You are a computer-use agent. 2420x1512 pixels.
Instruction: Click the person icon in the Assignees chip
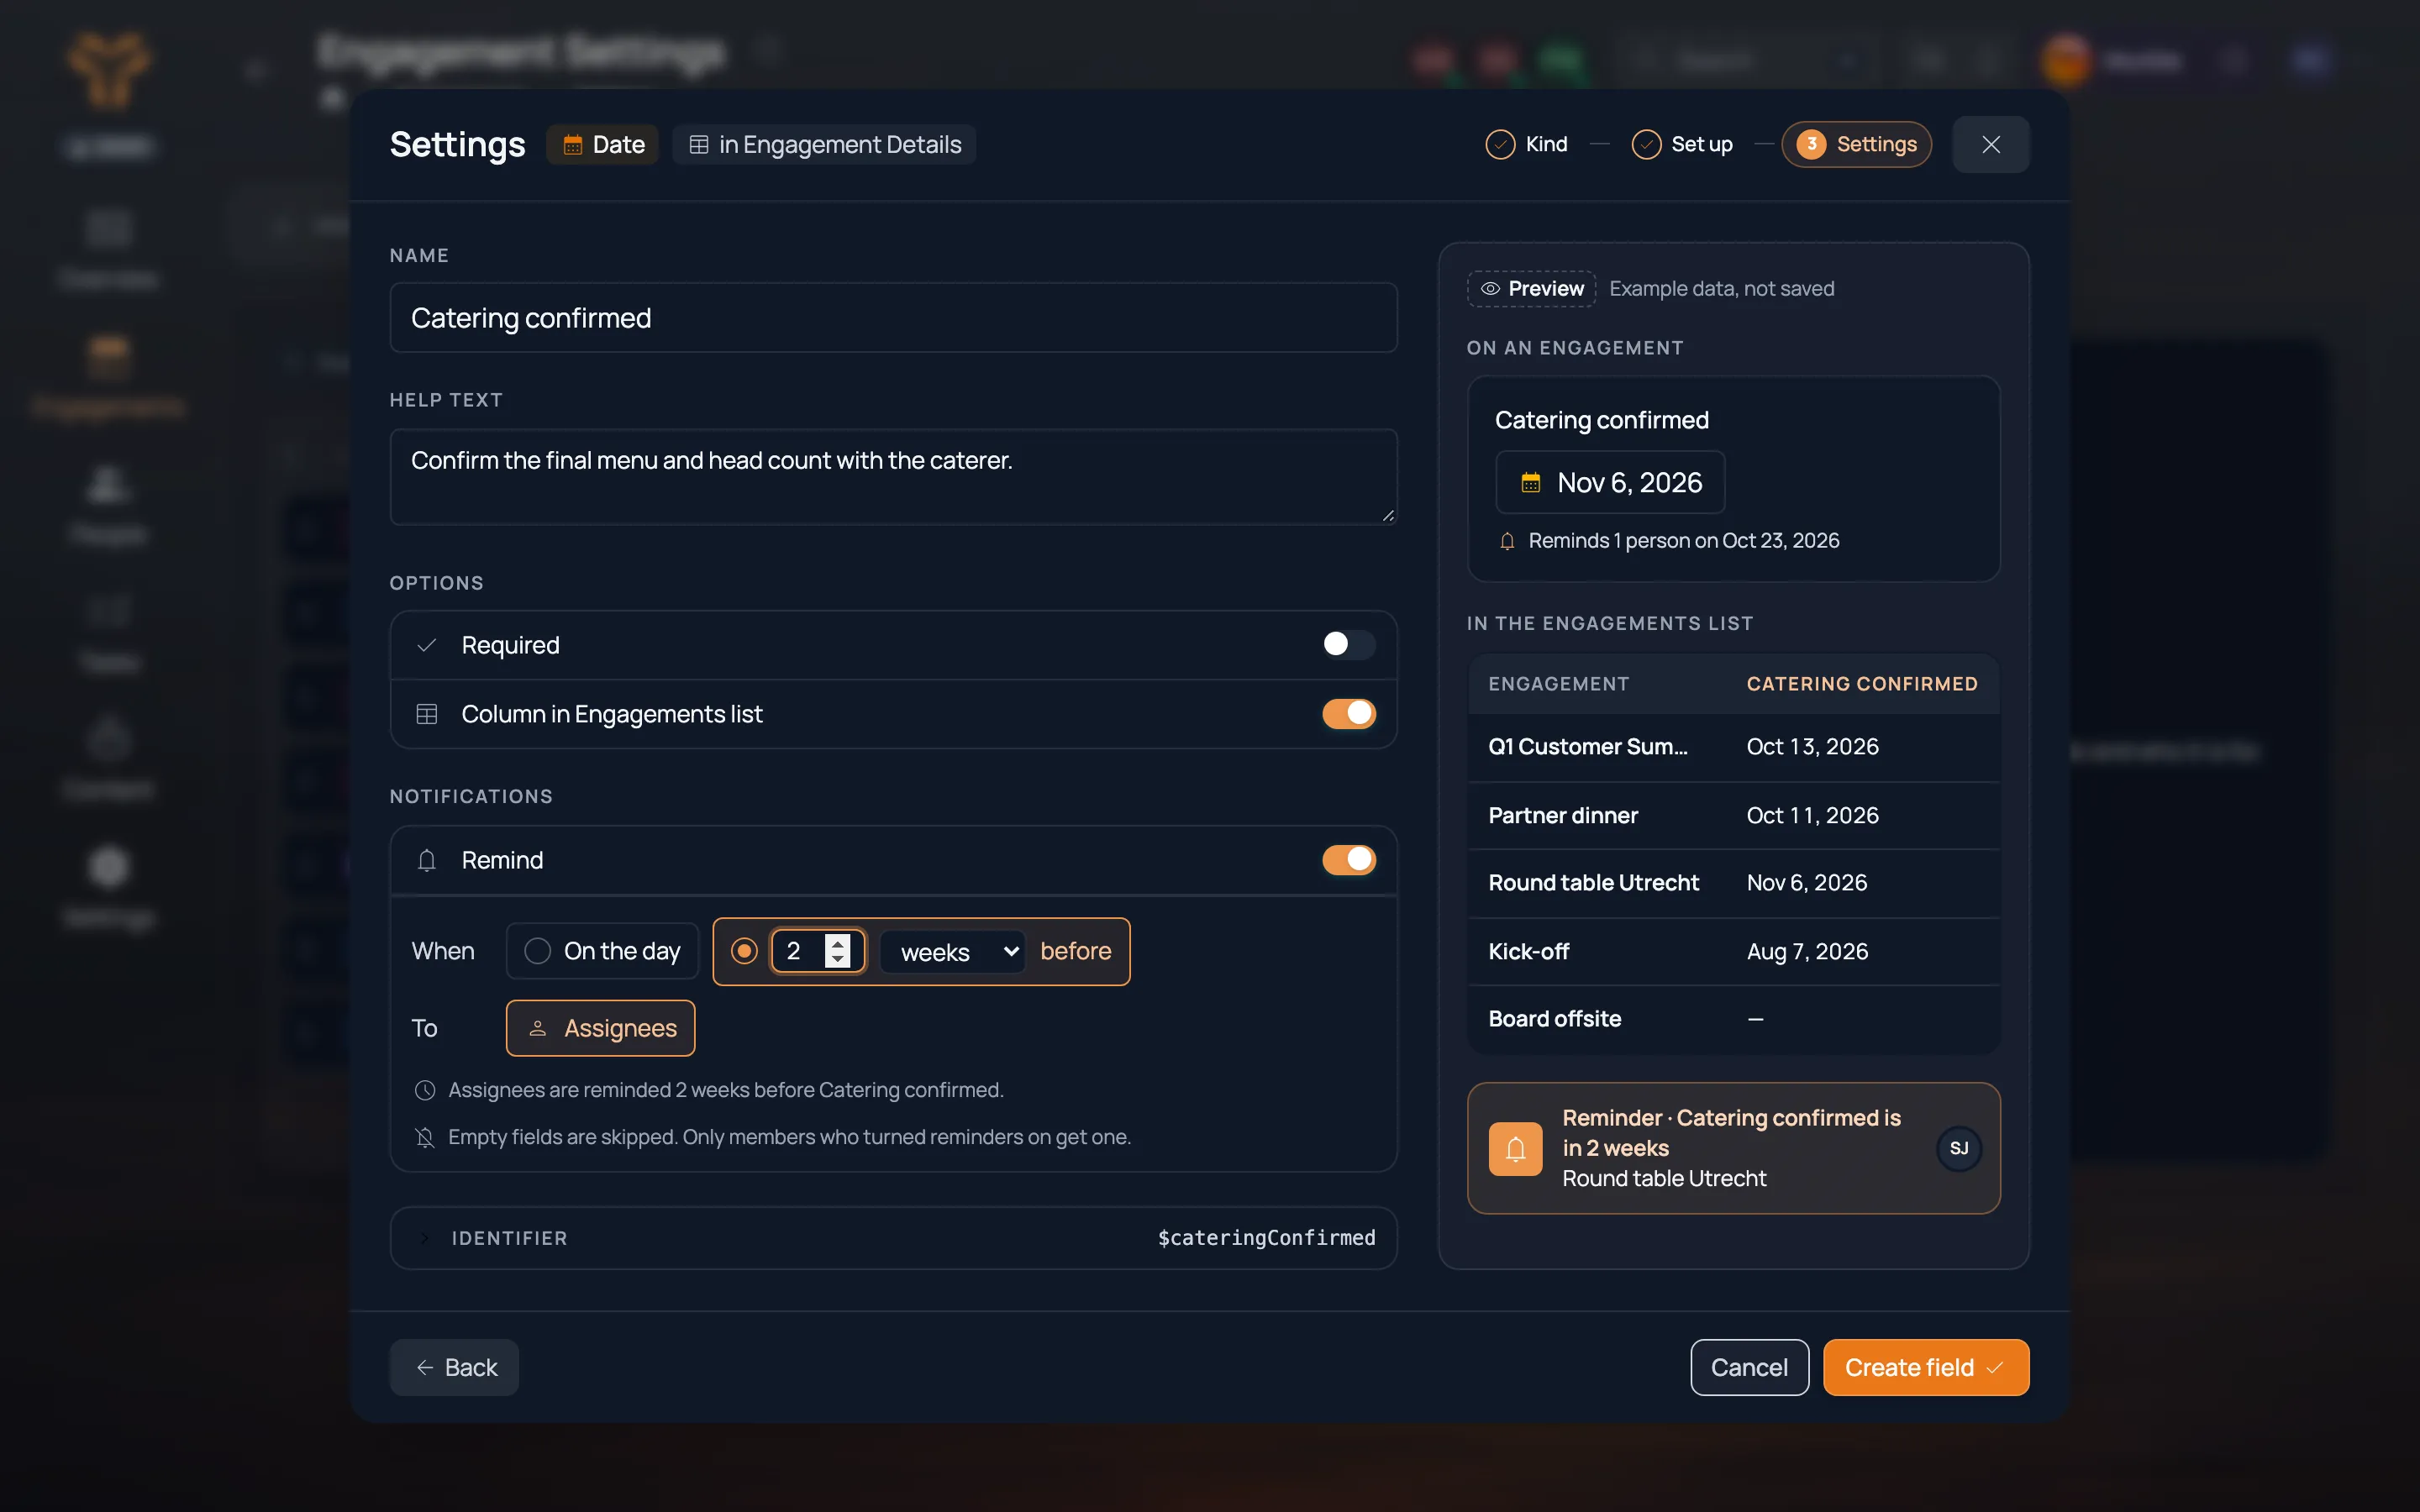537,1028
